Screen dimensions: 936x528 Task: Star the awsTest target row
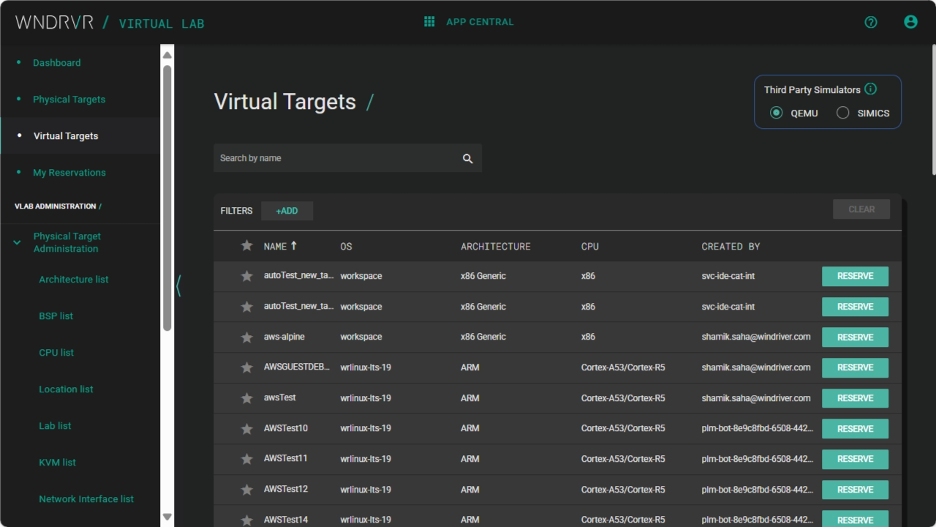pos(247,398)
